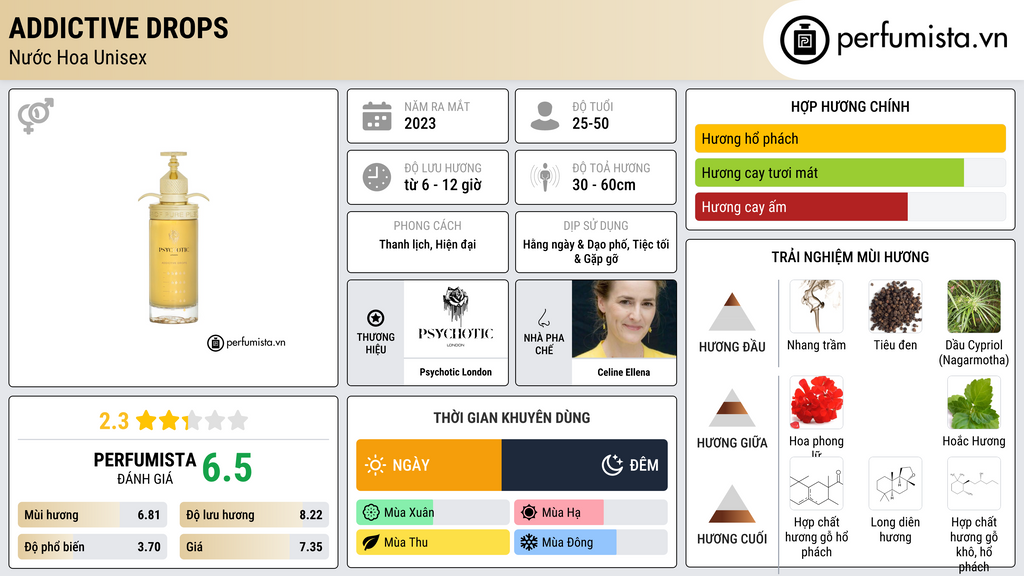Click the perfumista.vn site name

tap(922, 38)
